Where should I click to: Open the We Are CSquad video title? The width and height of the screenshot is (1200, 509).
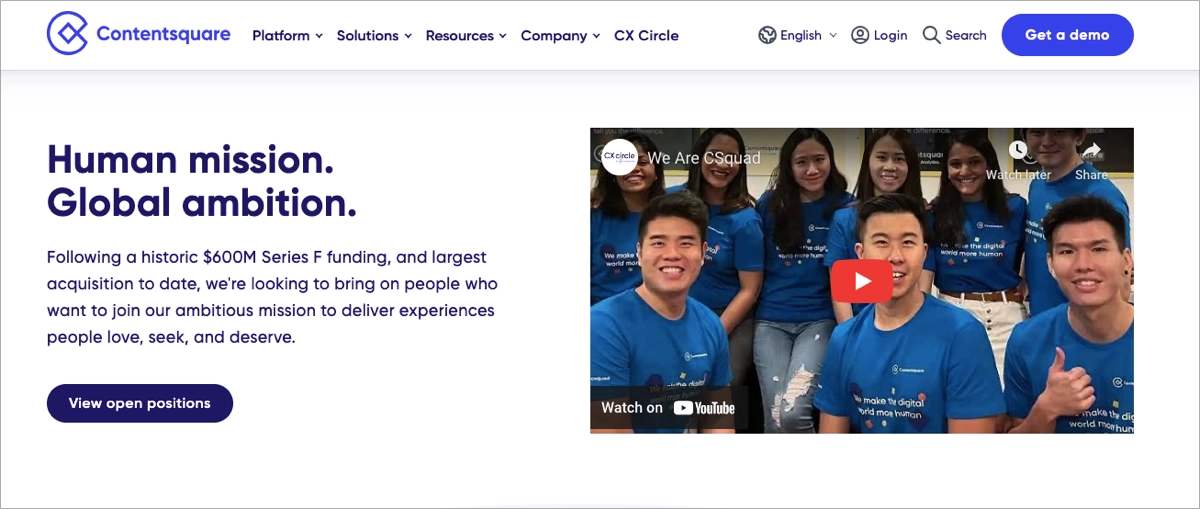(x=704, y=158)
